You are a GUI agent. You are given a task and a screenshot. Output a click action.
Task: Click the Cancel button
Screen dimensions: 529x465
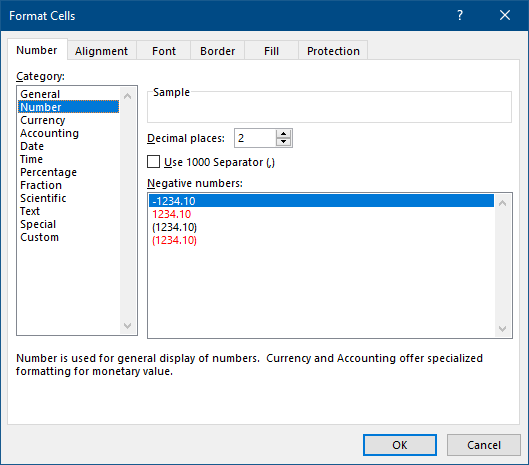coord(484,445)
